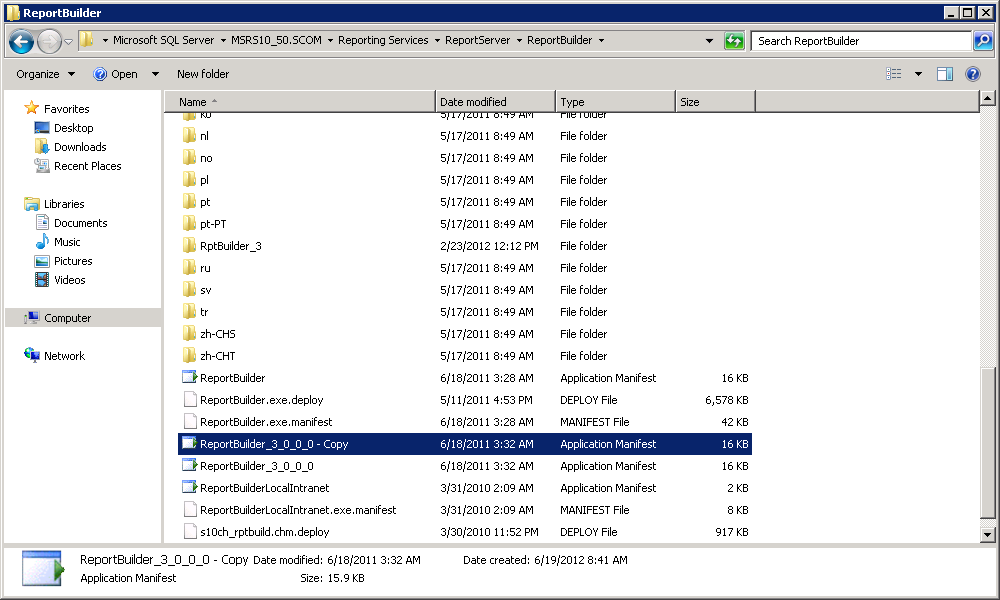
Task: Open Videos library
Action: coord(70,280)
